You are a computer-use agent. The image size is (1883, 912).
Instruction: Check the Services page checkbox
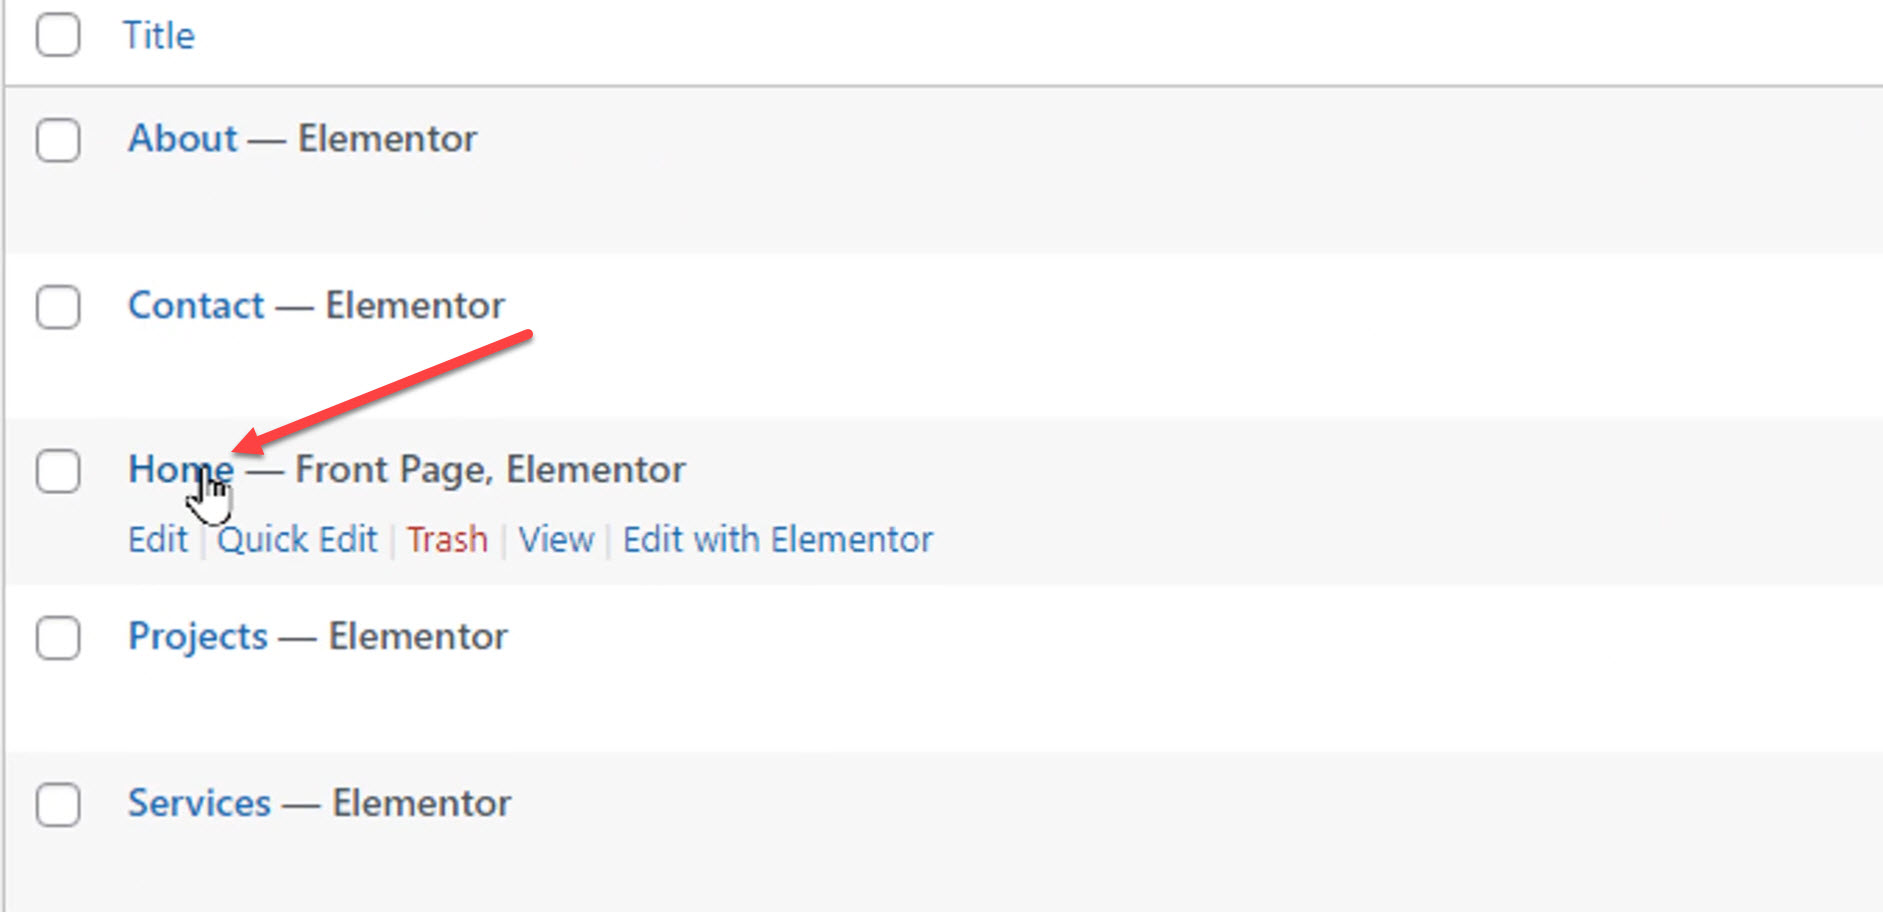pos(58,804)
